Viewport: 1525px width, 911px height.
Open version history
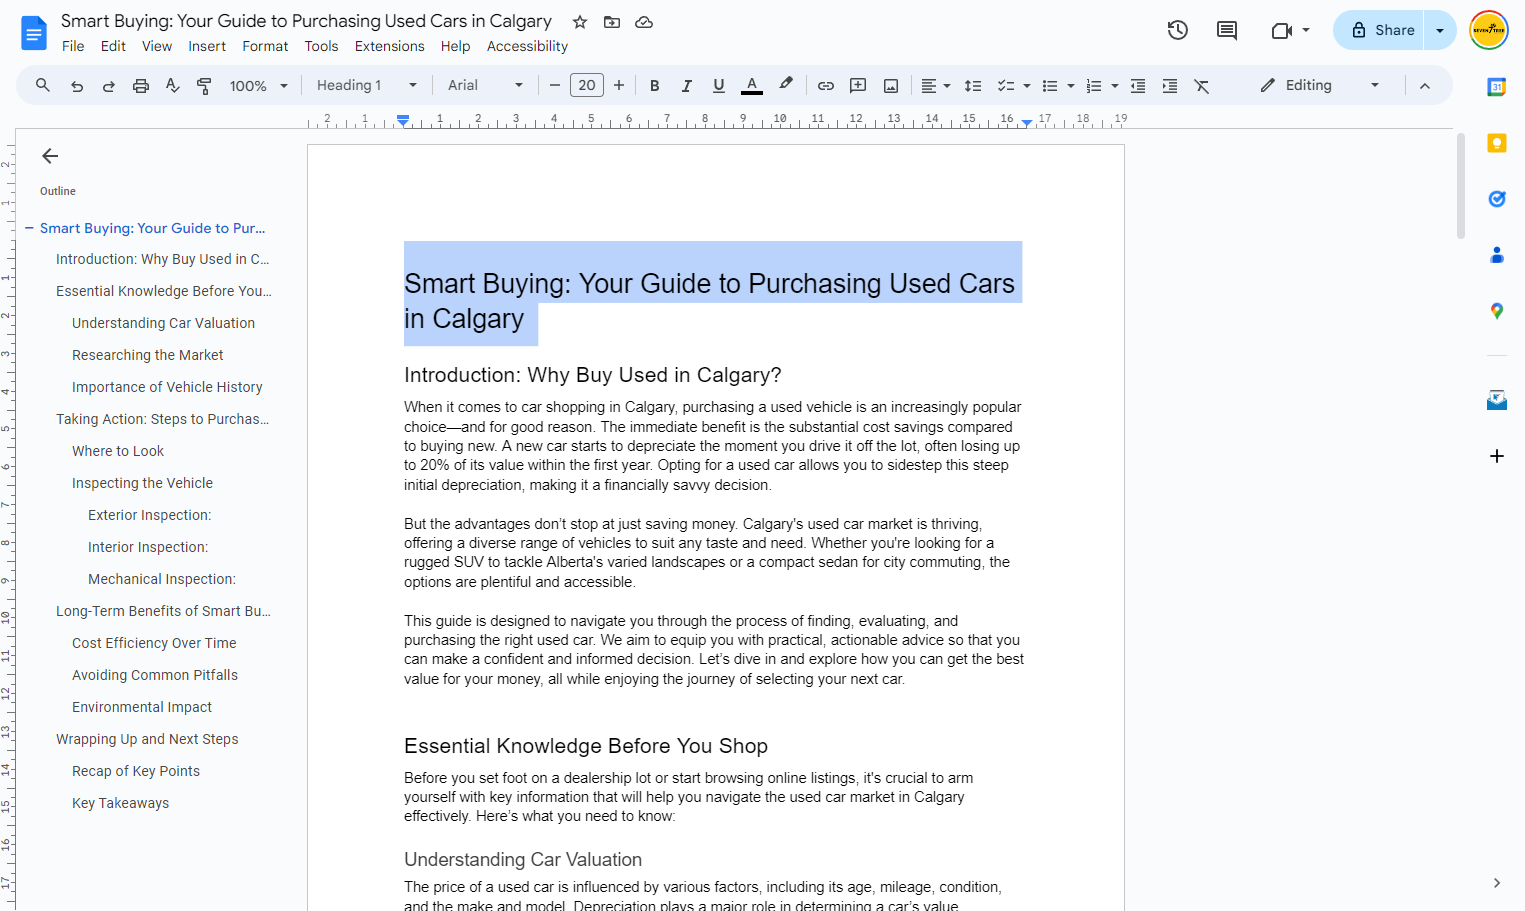click(1178, 30)
